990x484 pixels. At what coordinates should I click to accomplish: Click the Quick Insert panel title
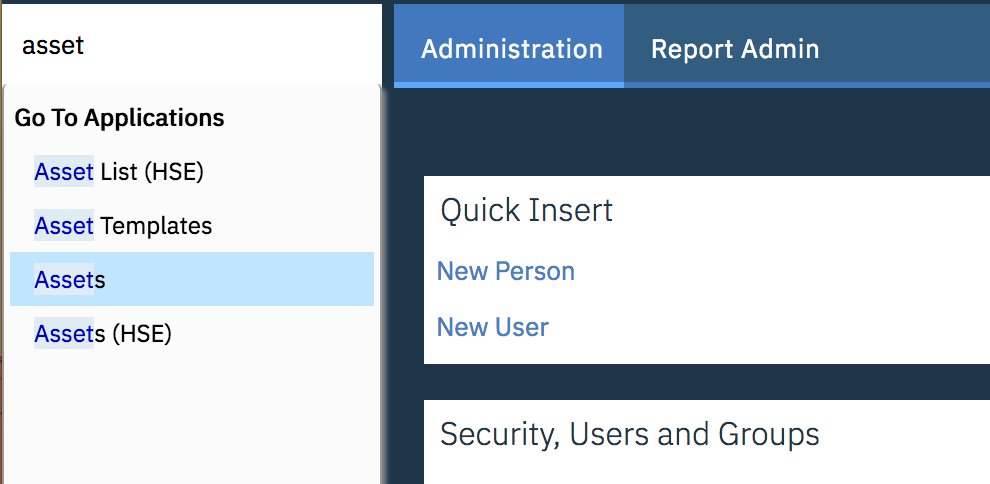(x=527, y=210)
